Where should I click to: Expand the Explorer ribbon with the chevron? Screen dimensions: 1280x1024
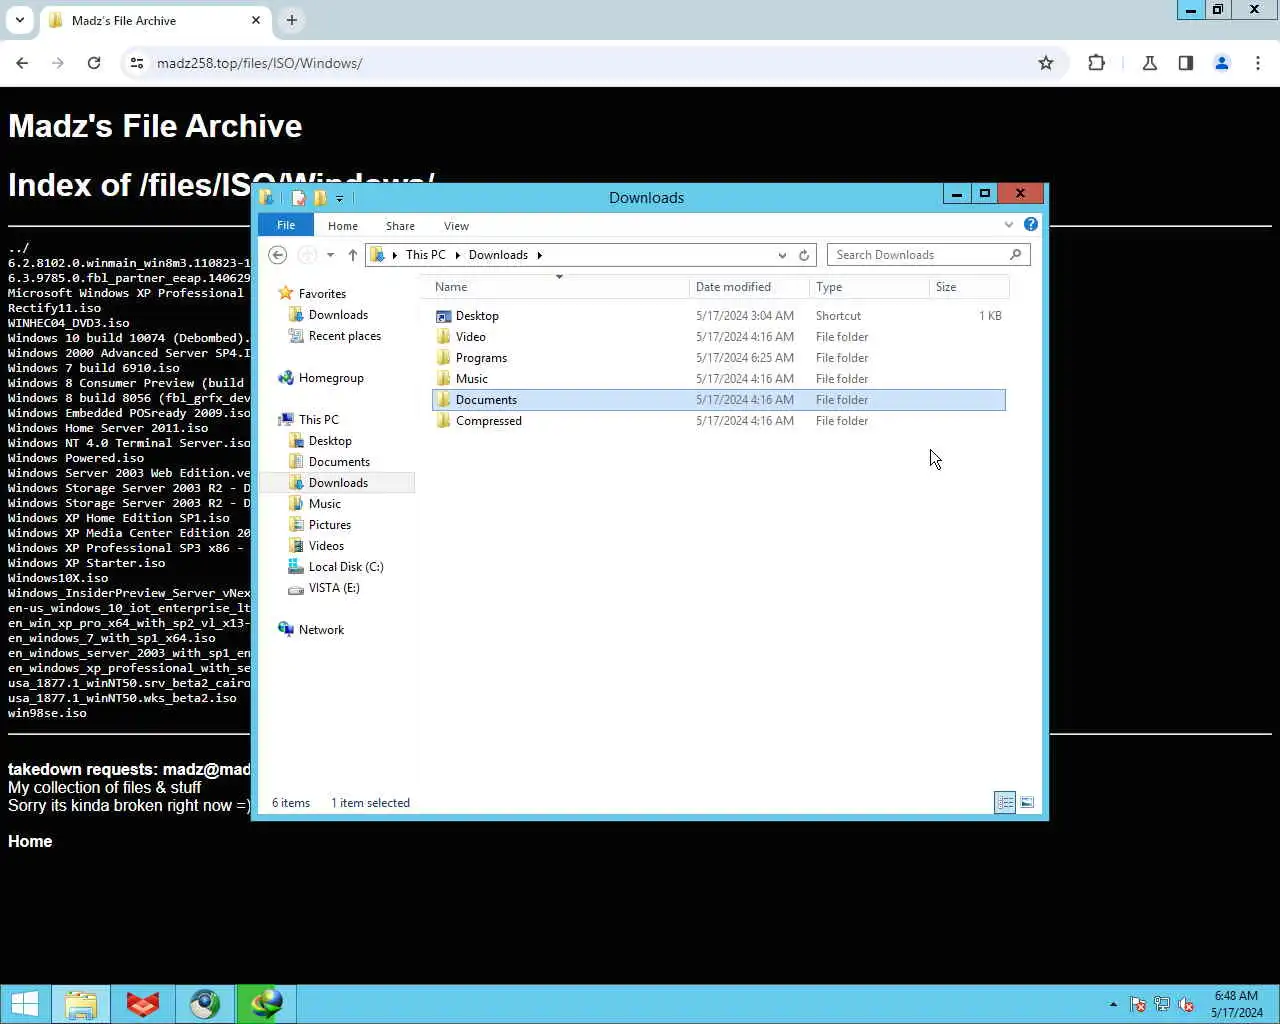tap(1008, 225)
